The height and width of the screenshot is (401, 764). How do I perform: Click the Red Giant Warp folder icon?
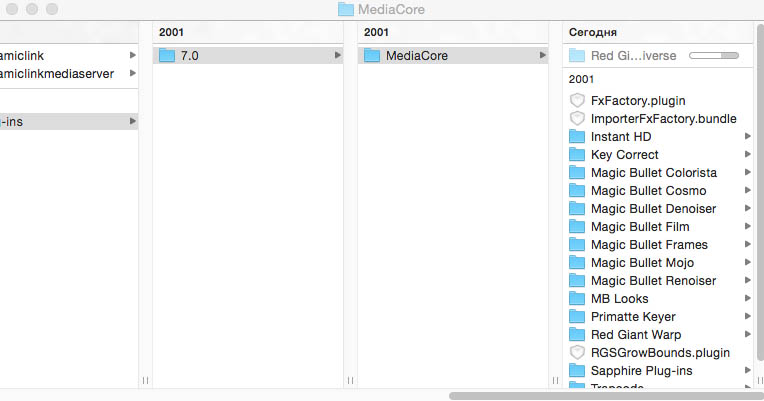577,335
